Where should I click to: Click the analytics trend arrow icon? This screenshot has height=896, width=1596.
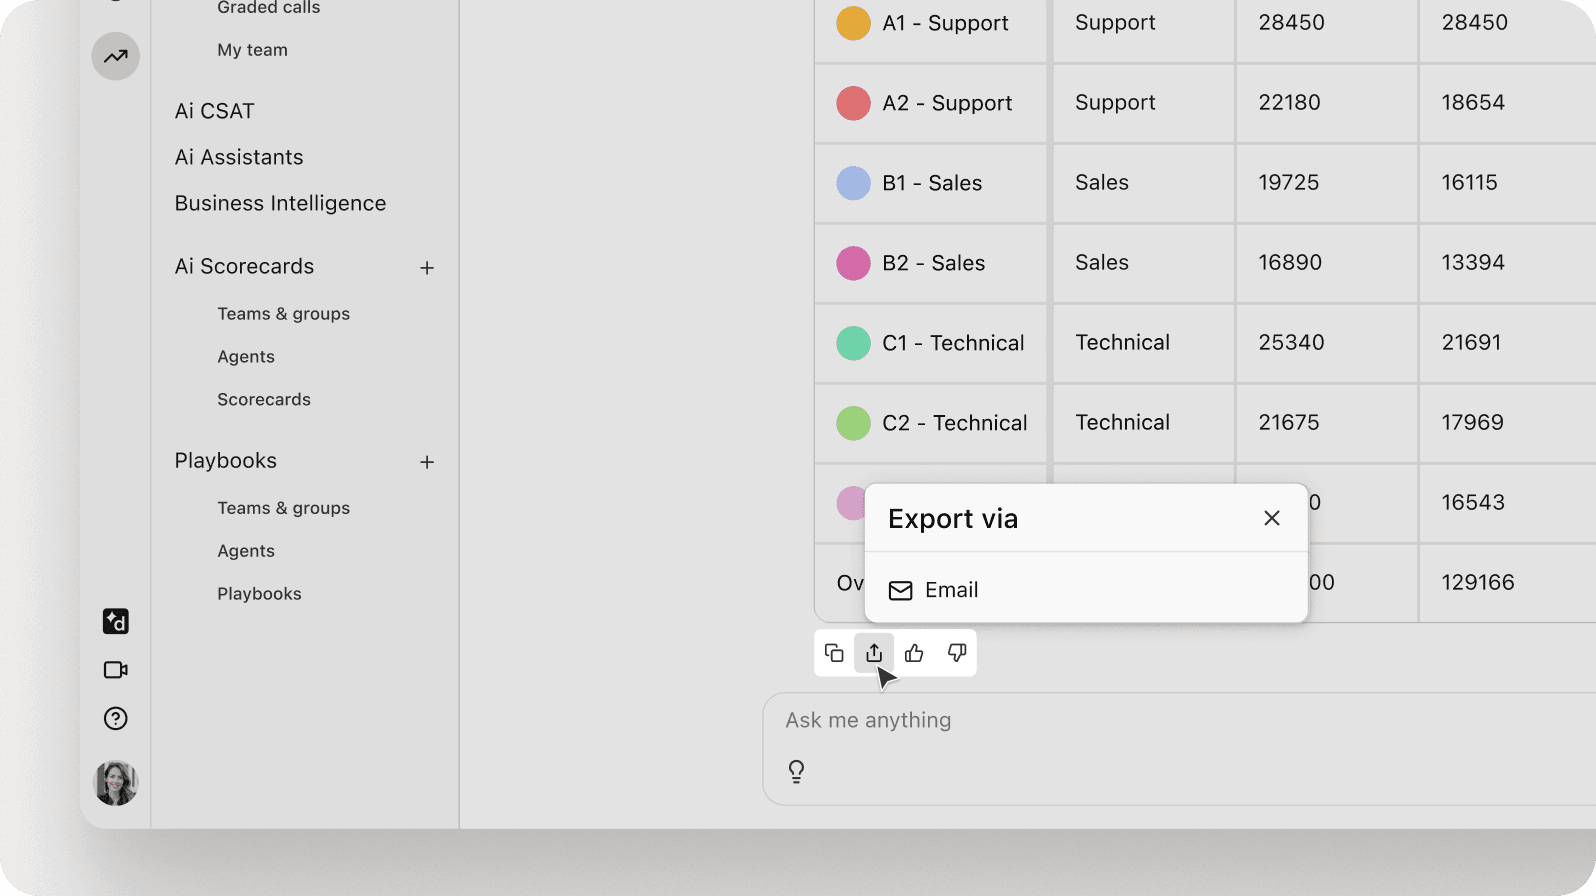[116, 56]
